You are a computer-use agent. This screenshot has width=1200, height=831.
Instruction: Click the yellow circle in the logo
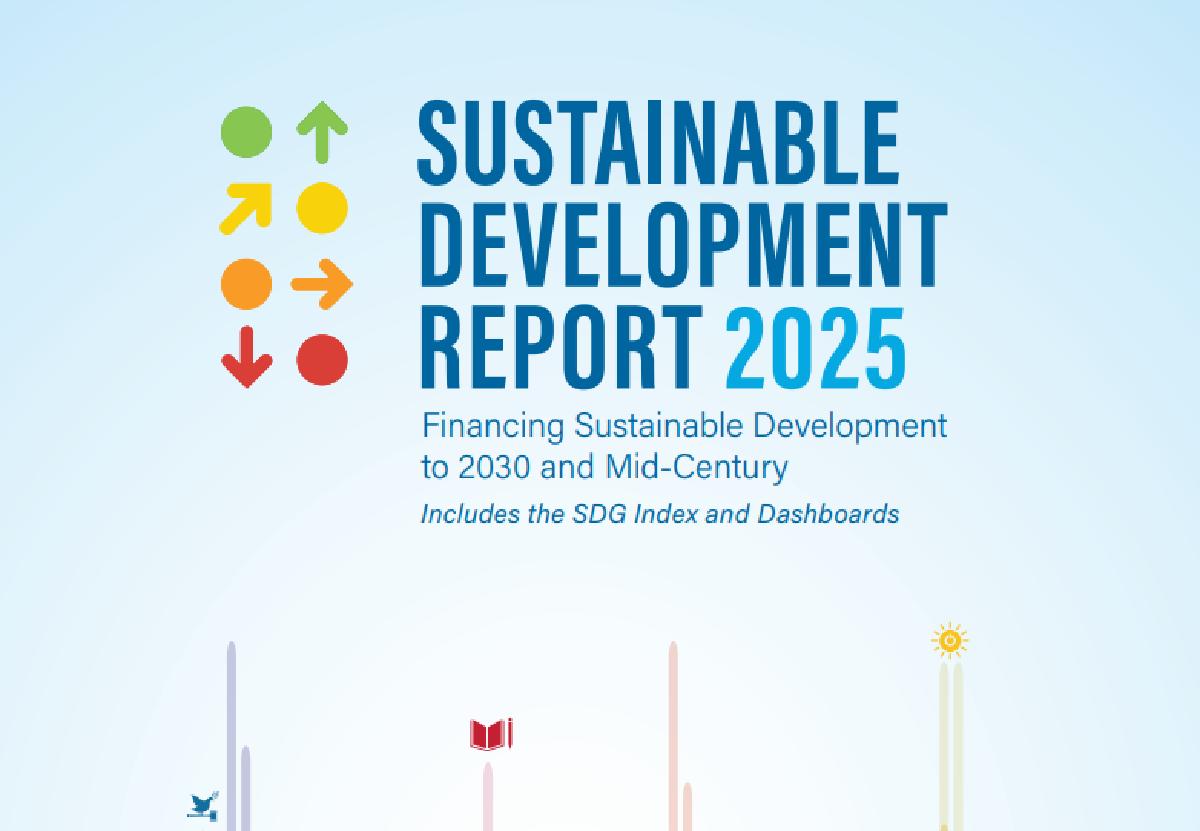coord(322,208)
